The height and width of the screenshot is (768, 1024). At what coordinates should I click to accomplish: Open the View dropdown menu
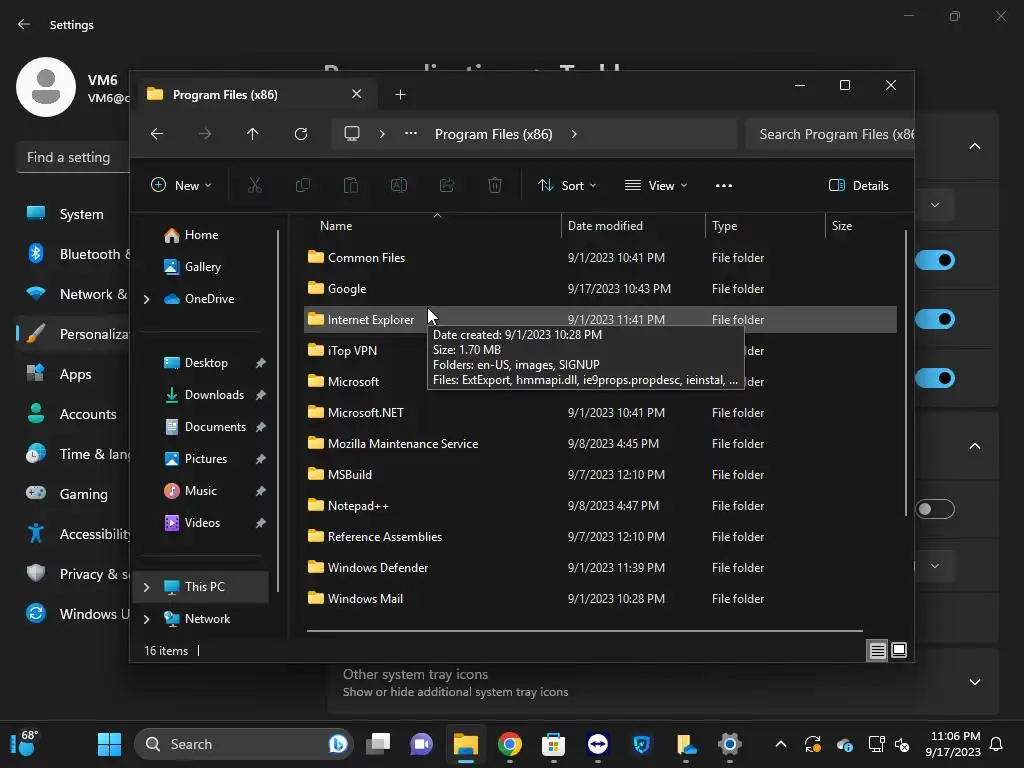pos(656,185)
